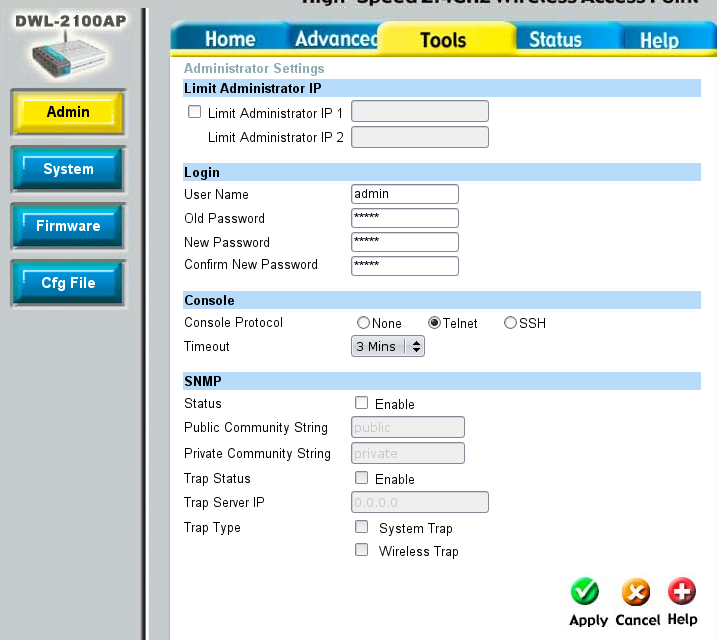Image resolution: width=717 pixels, height=640 pixels.
Task: Open the Cfg File sidebar page
Action: coord(68,283)
